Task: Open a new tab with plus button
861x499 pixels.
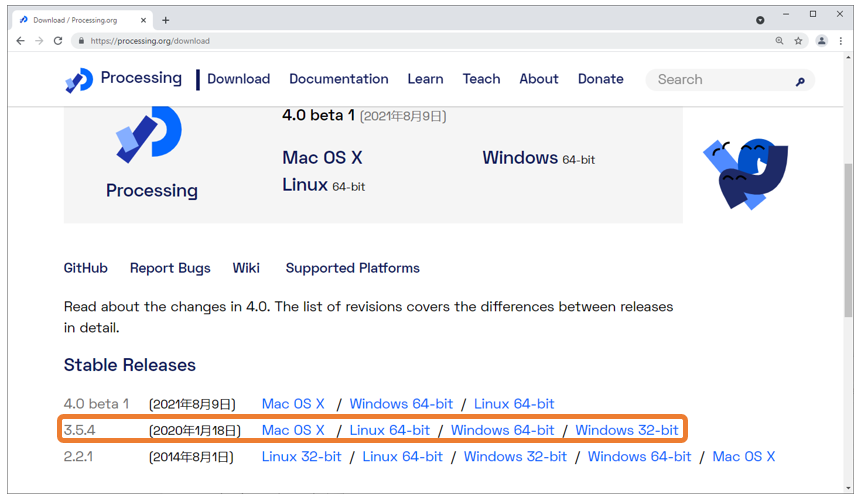Action: pyautogui.click(x=165, y=20)
